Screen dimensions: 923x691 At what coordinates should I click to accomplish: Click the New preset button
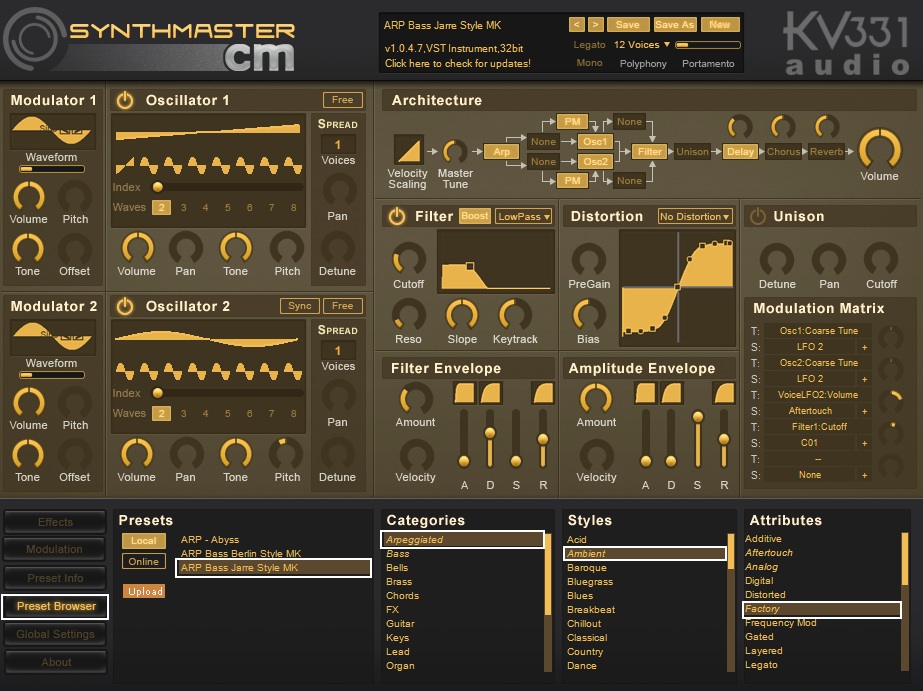[719, 25]
